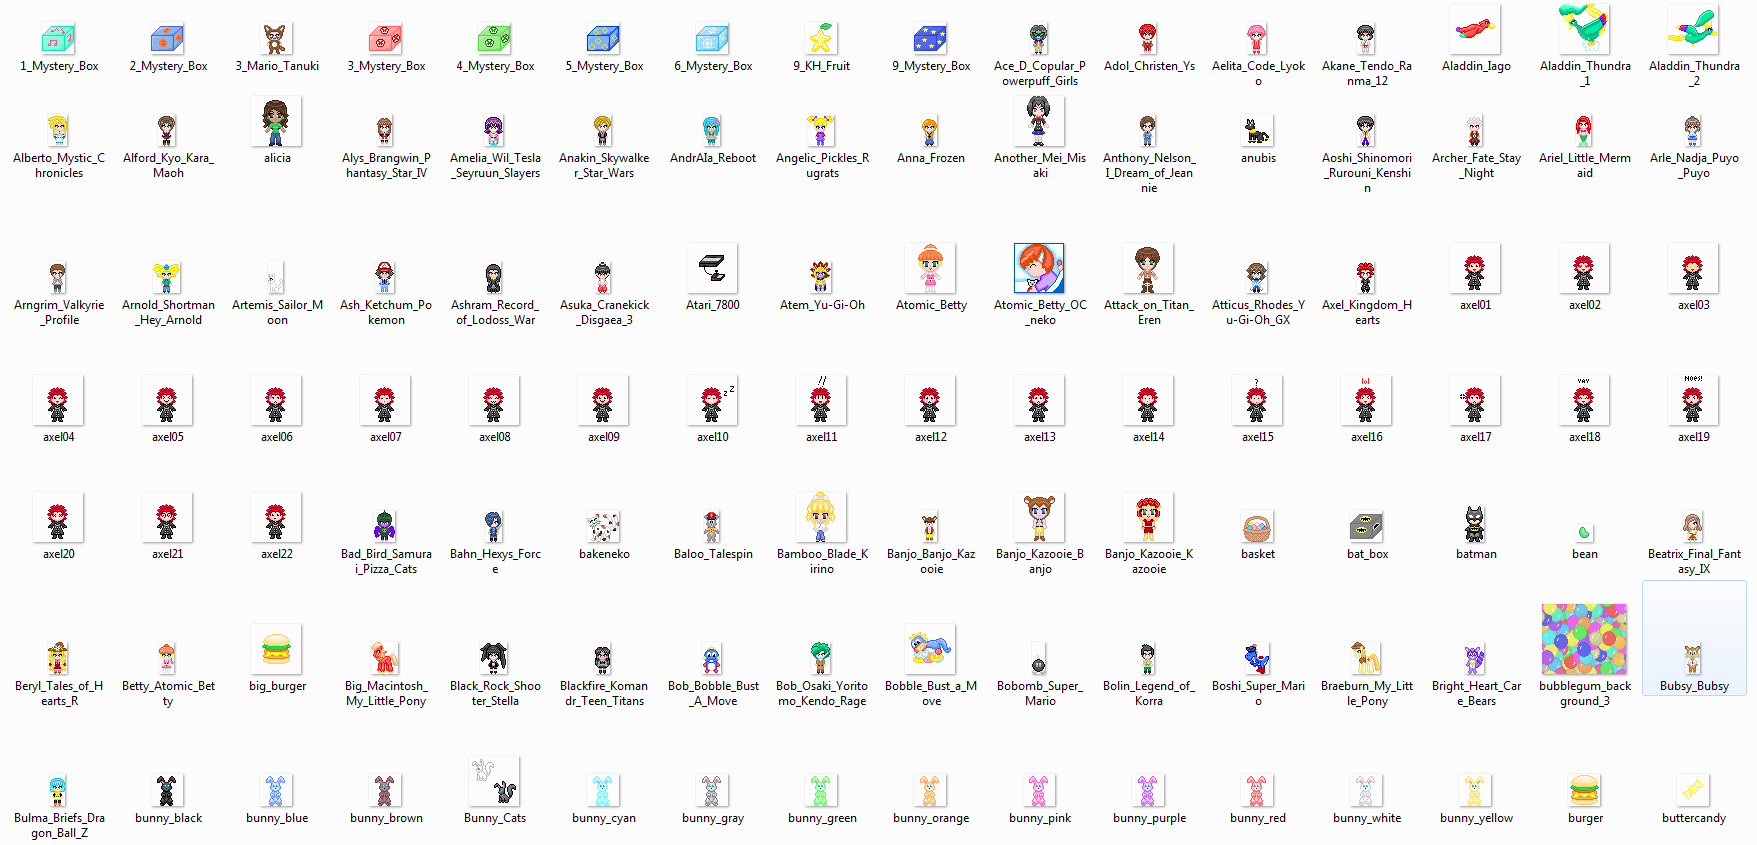Viewport: 1757px width, 845px height.
Task: Select the Aladdin_Thundra_1 bird icon
Action: (x=1584, y=29)
